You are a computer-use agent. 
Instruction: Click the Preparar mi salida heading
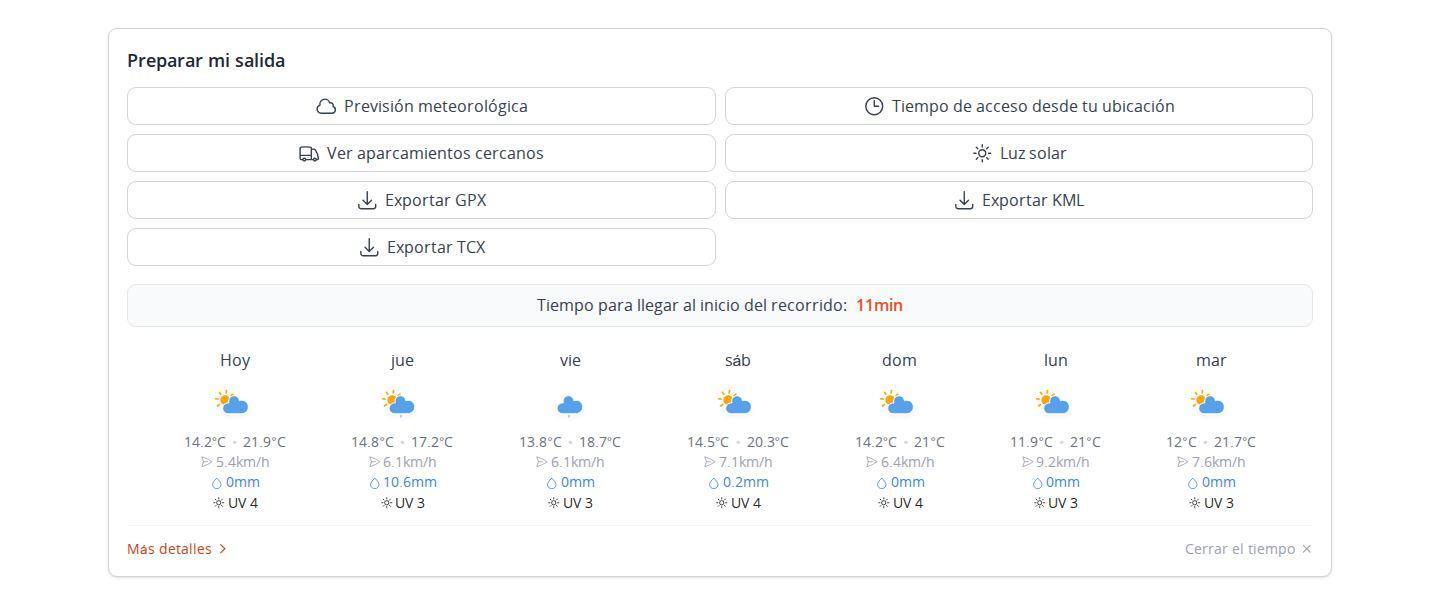click(206, 60)
